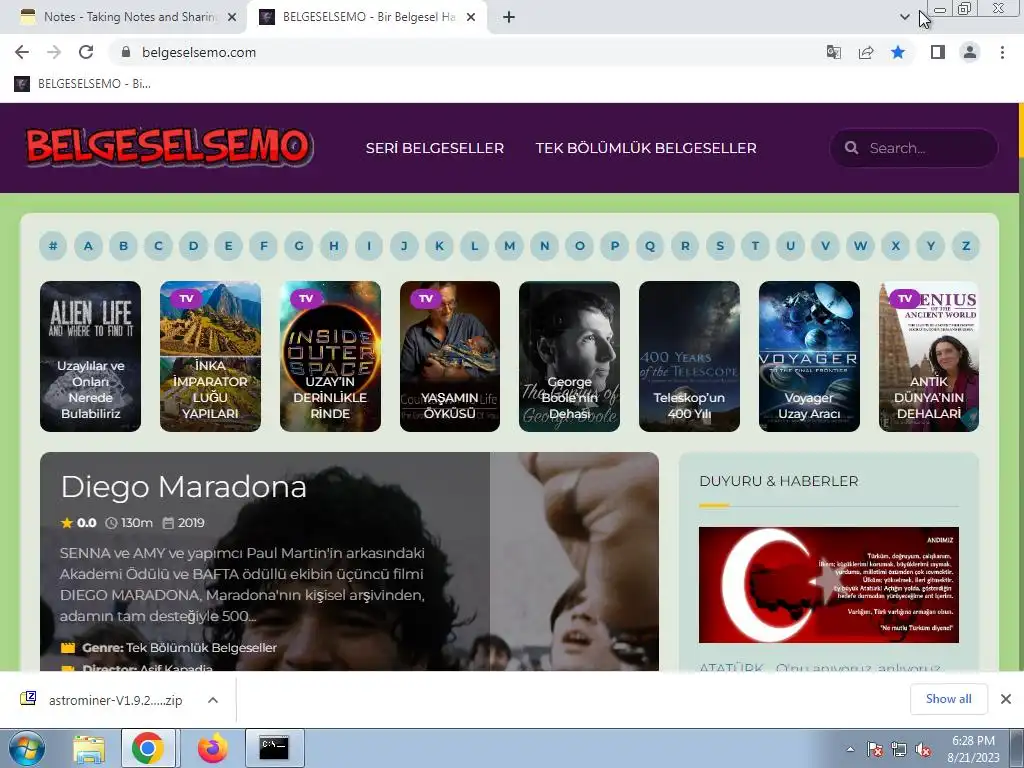Click the search magnifier icon
1024x768 pixels.
click(851, 148)
